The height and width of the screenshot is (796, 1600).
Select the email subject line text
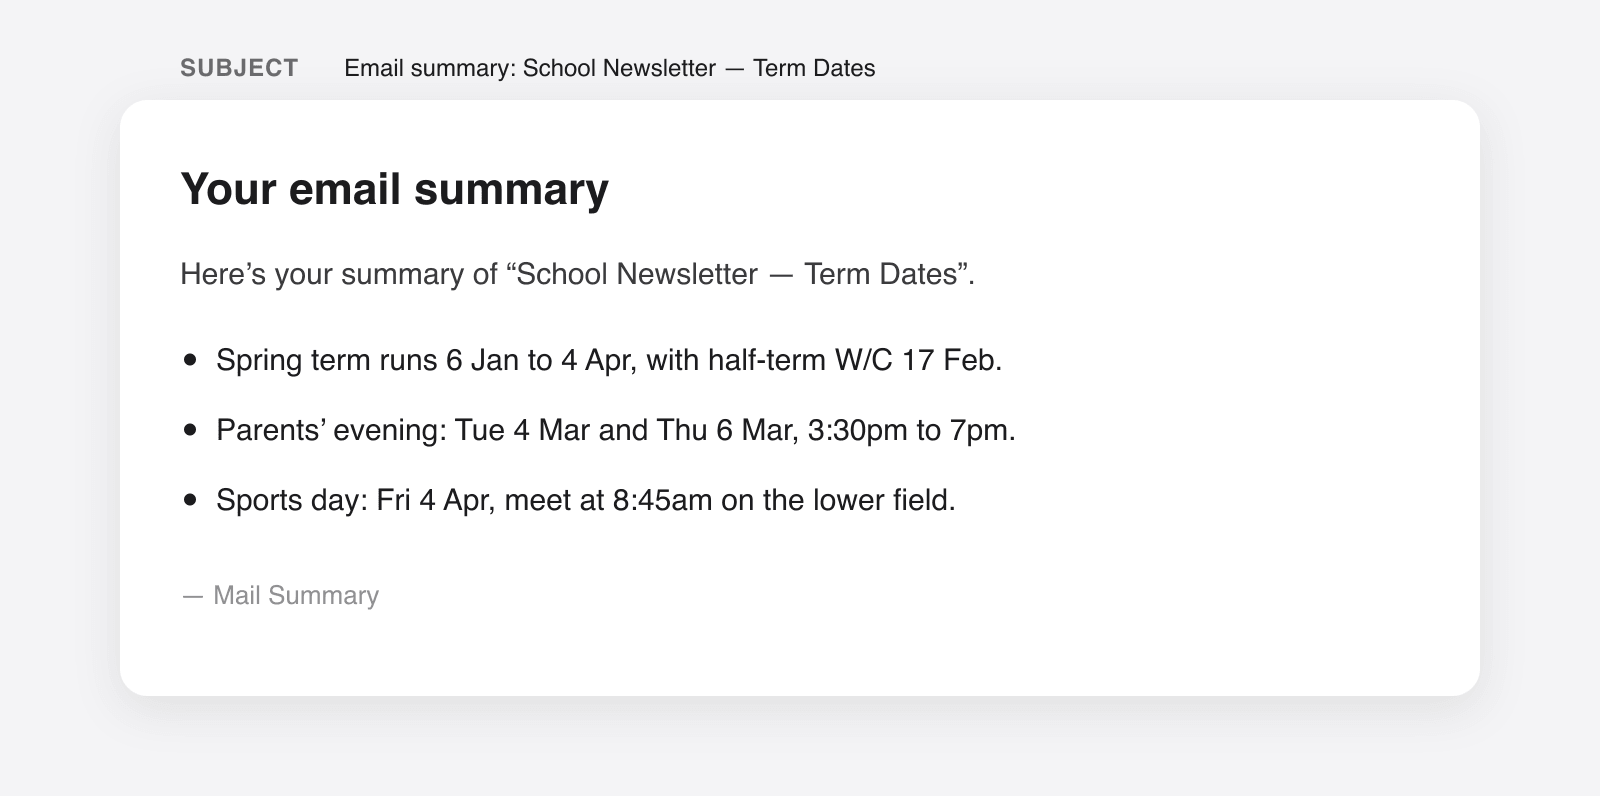pyautogui.click(x=610, y=68)
